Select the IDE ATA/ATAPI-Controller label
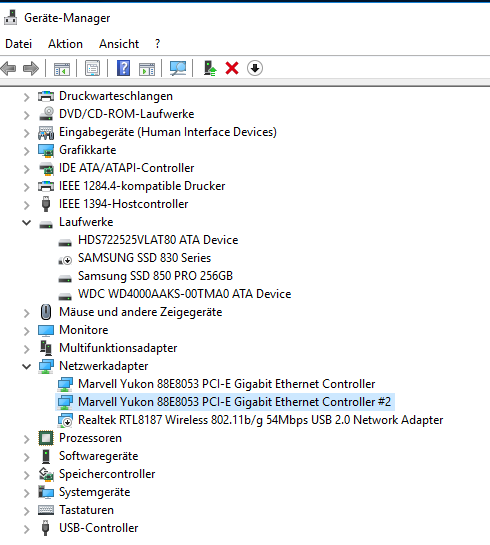The width and height of the screenshot is (490, 545). [126, 168]
